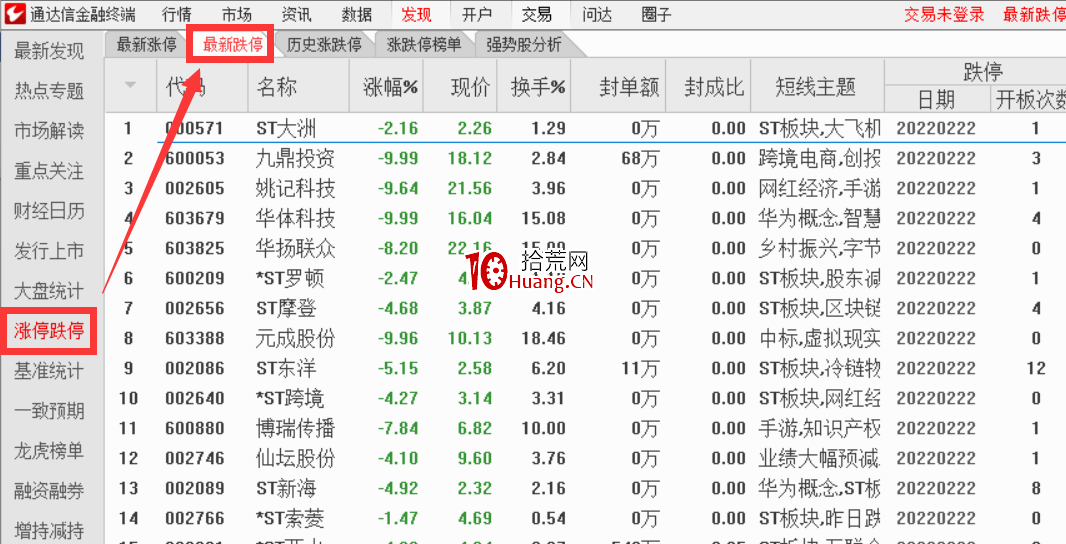Click the 交易未登录 status link

pyautogui.click(x=944, y=14)
